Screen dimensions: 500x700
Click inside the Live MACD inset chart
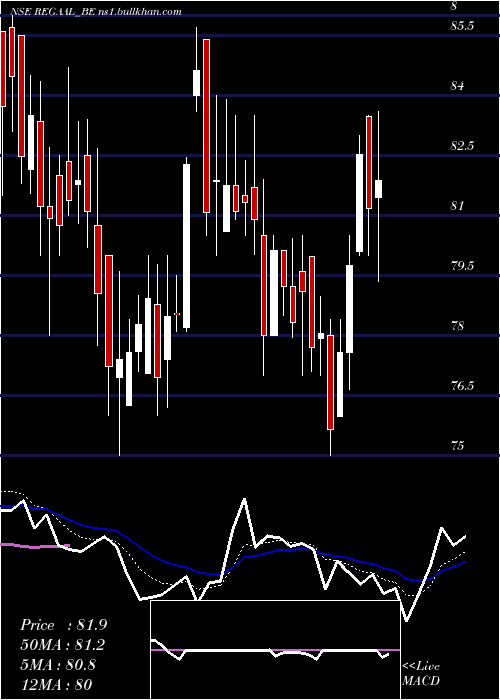[x=275, y=650]
